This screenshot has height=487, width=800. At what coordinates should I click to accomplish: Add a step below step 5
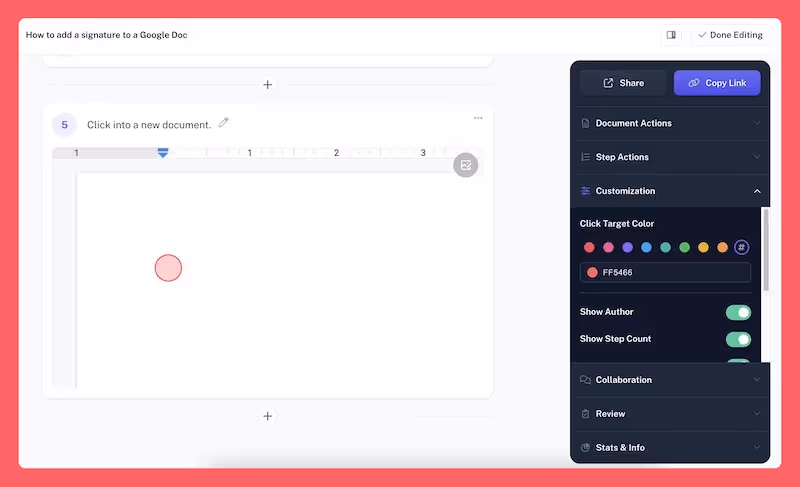268,416
